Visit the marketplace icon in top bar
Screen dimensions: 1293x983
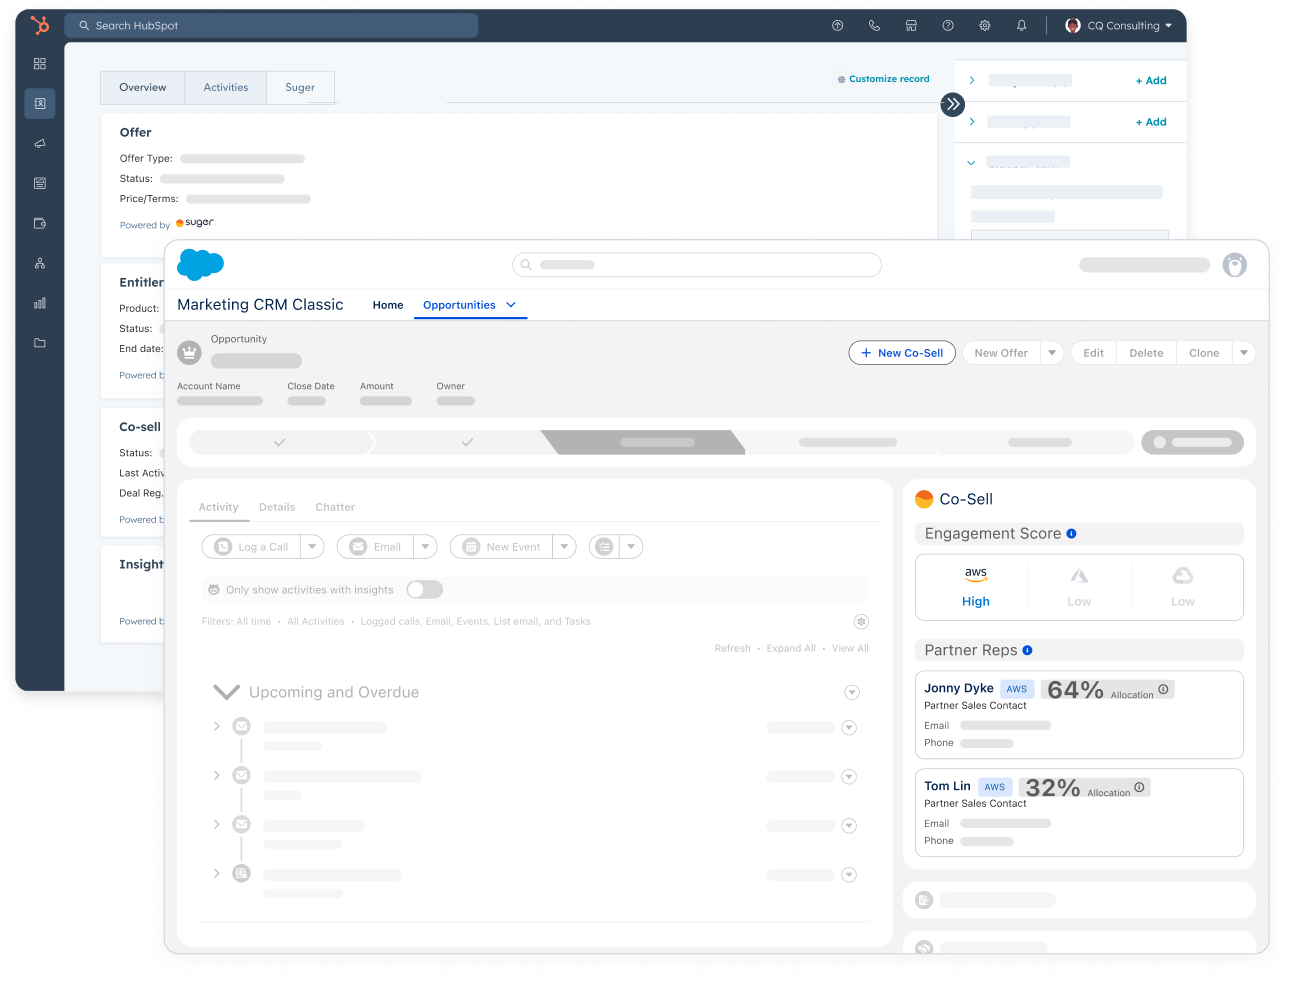(911, 25)
